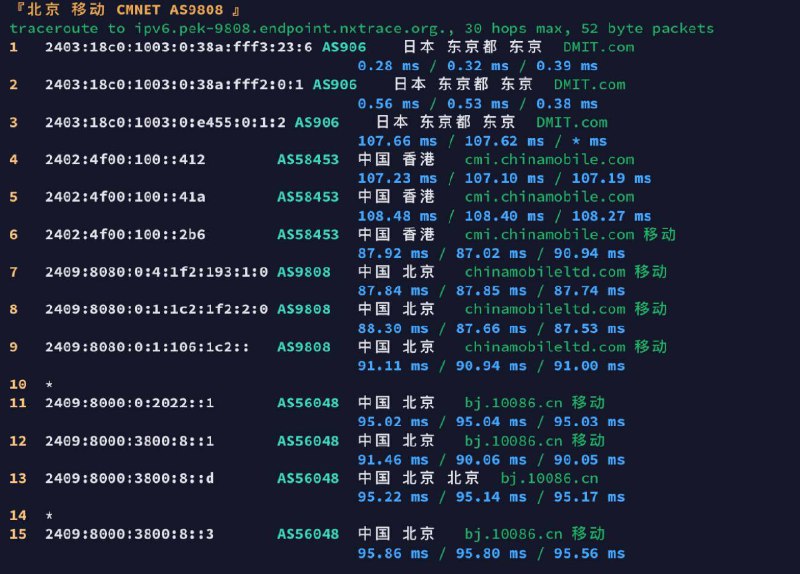Viewport: 800px width, 574px height.
Task: Click location '中国 北京' on hop 8
Action: (396, 309)
